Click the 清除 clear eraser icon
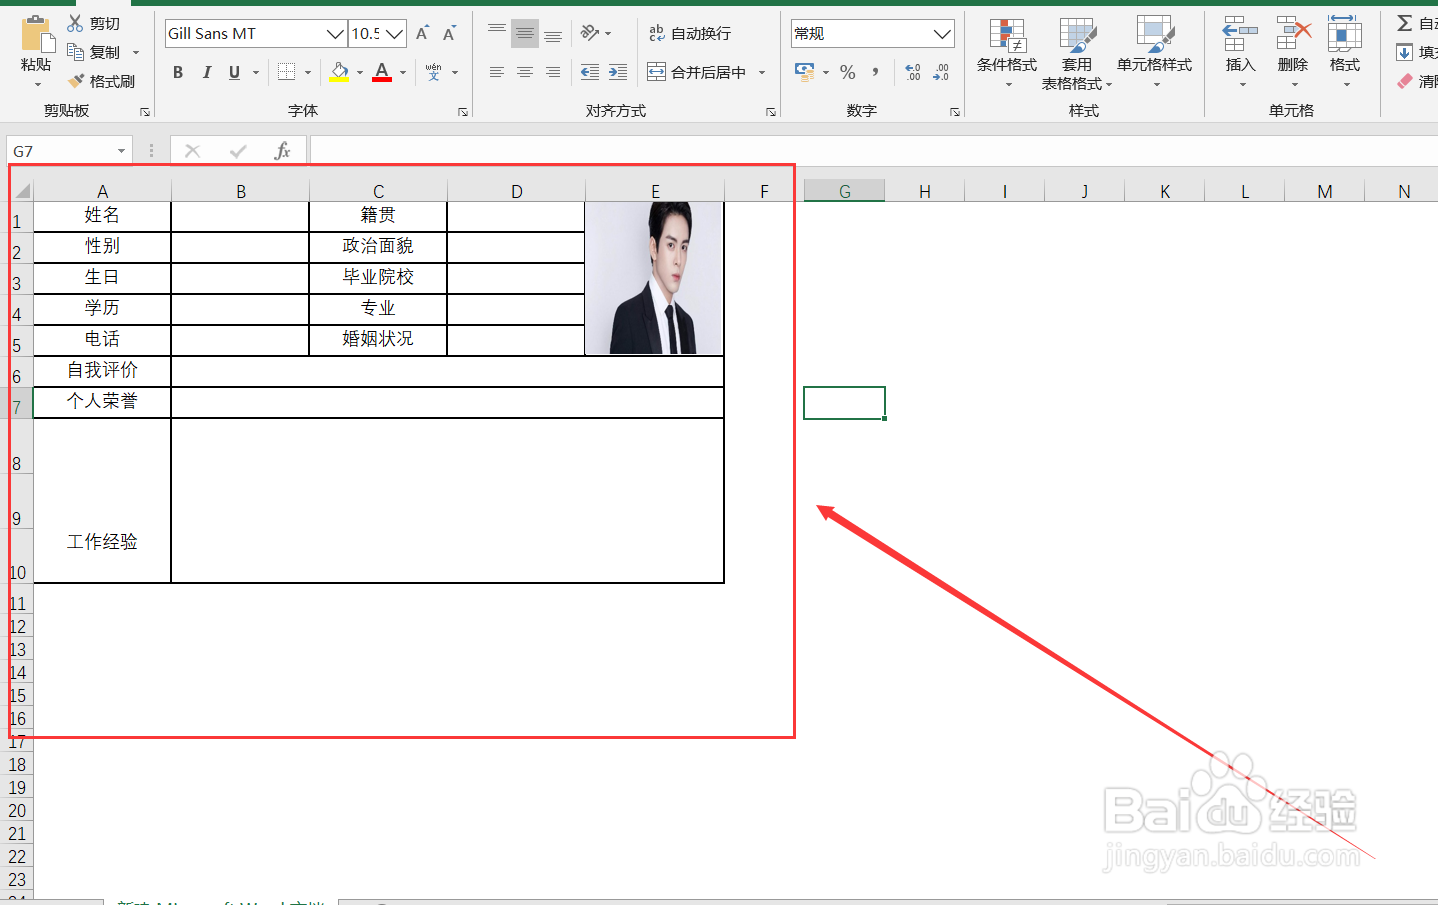1438x905 pixels. pos(1407,81)
